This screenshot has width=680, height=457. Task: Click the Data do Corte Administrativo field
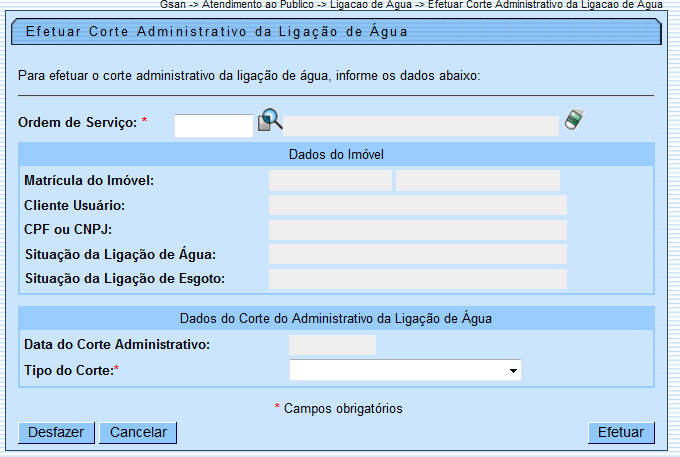click(332, 345)
